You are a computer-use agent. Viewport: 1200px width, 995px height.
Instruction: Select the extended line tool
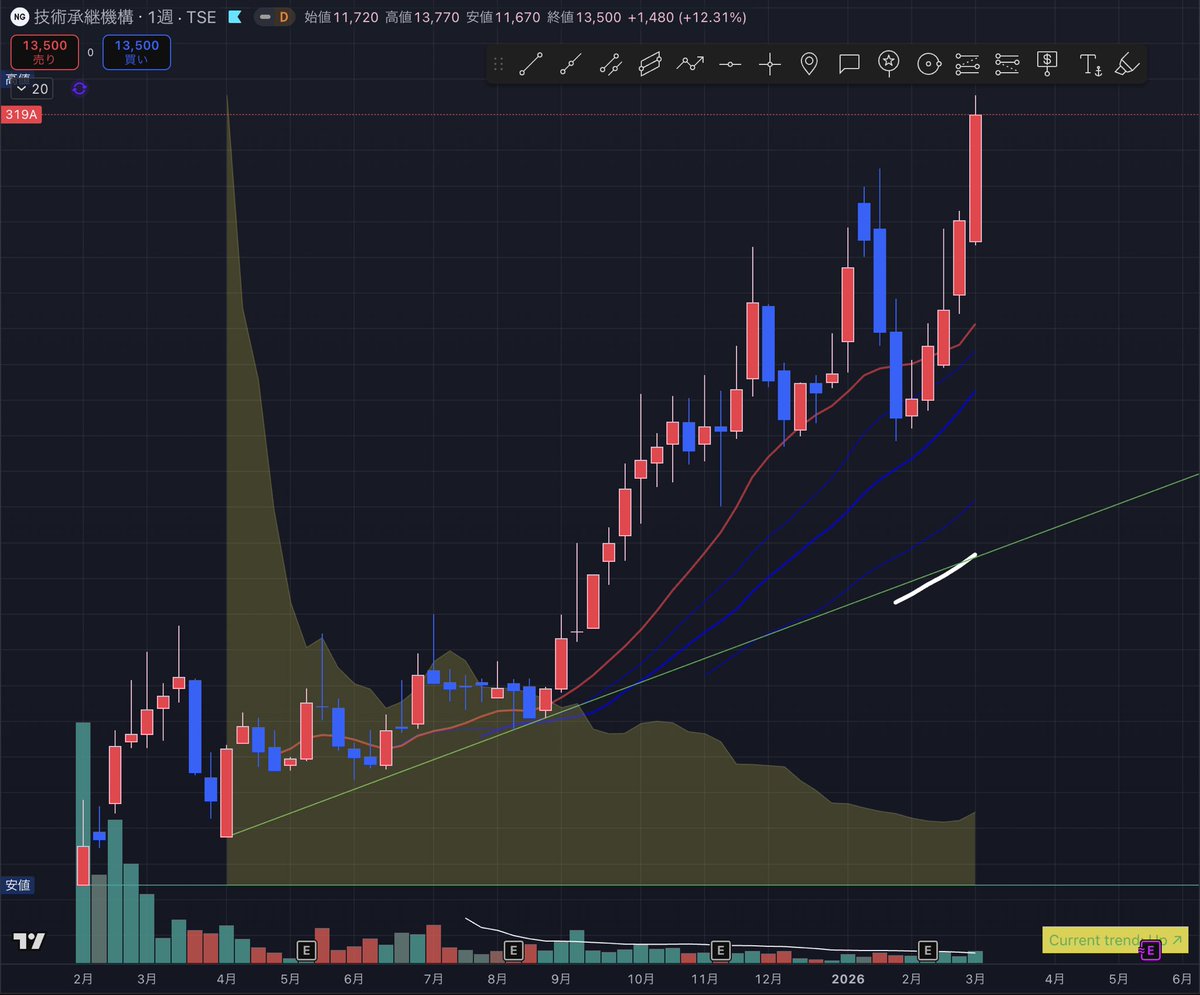(x=610, y=65)
